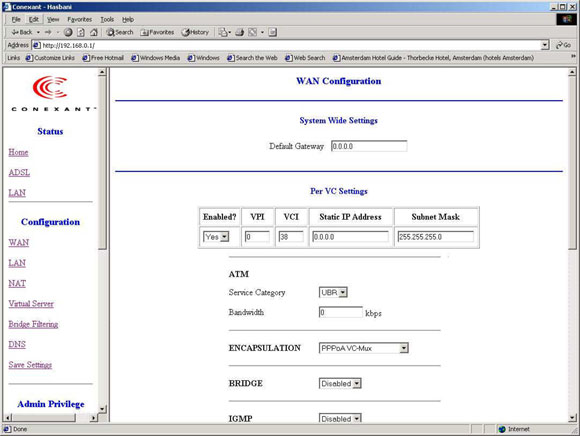Open the Help menu

tap(128, 19)
